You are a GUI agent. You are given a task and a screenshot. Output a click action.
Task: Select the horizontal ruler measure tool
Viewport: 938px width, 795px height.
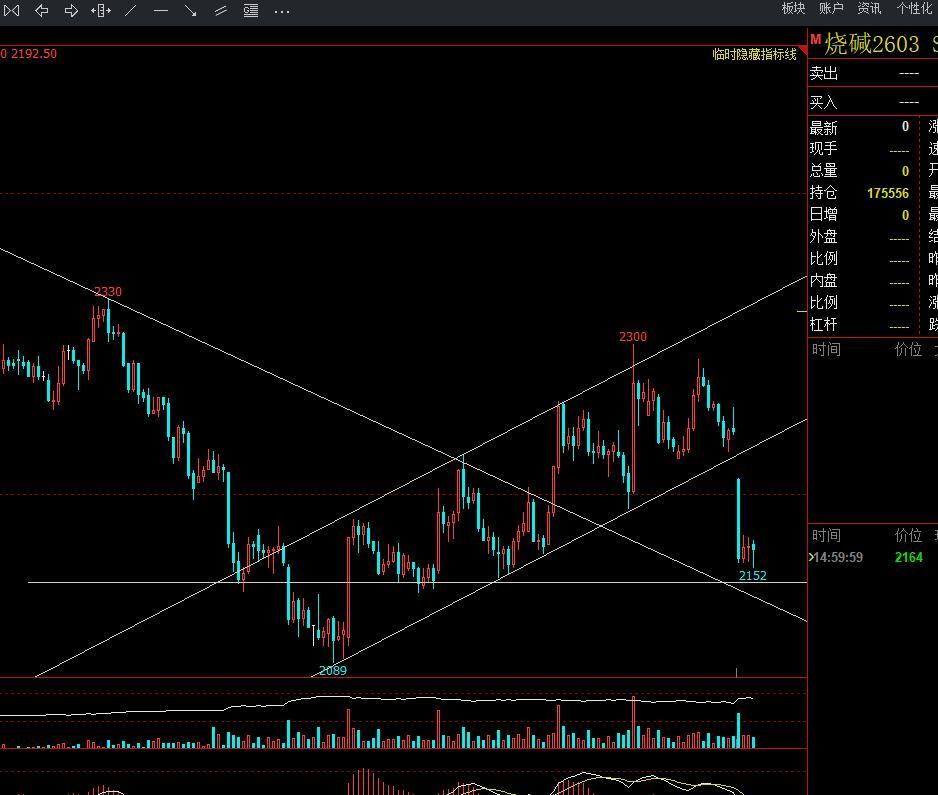click(101, 10)
